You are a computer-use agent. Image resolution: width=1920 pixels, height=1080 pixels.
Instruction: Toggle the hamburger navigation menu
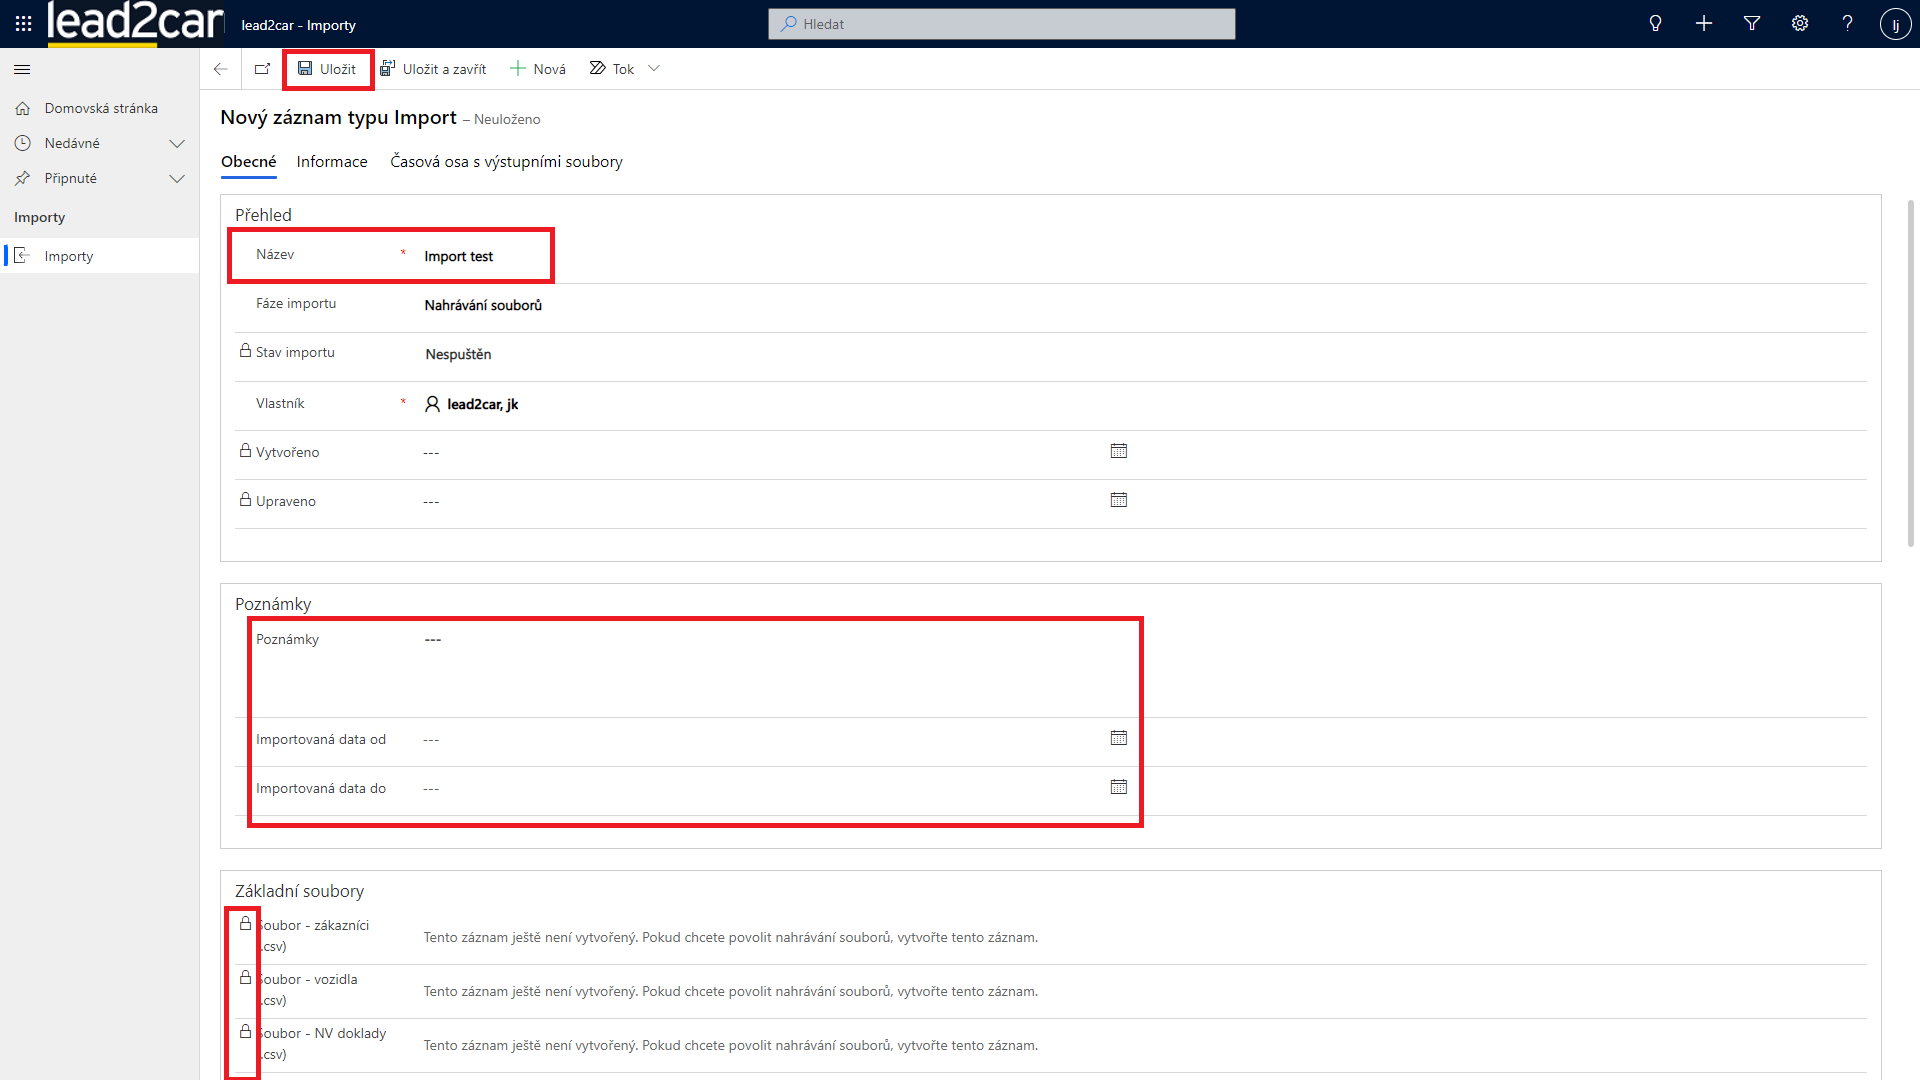22,69
